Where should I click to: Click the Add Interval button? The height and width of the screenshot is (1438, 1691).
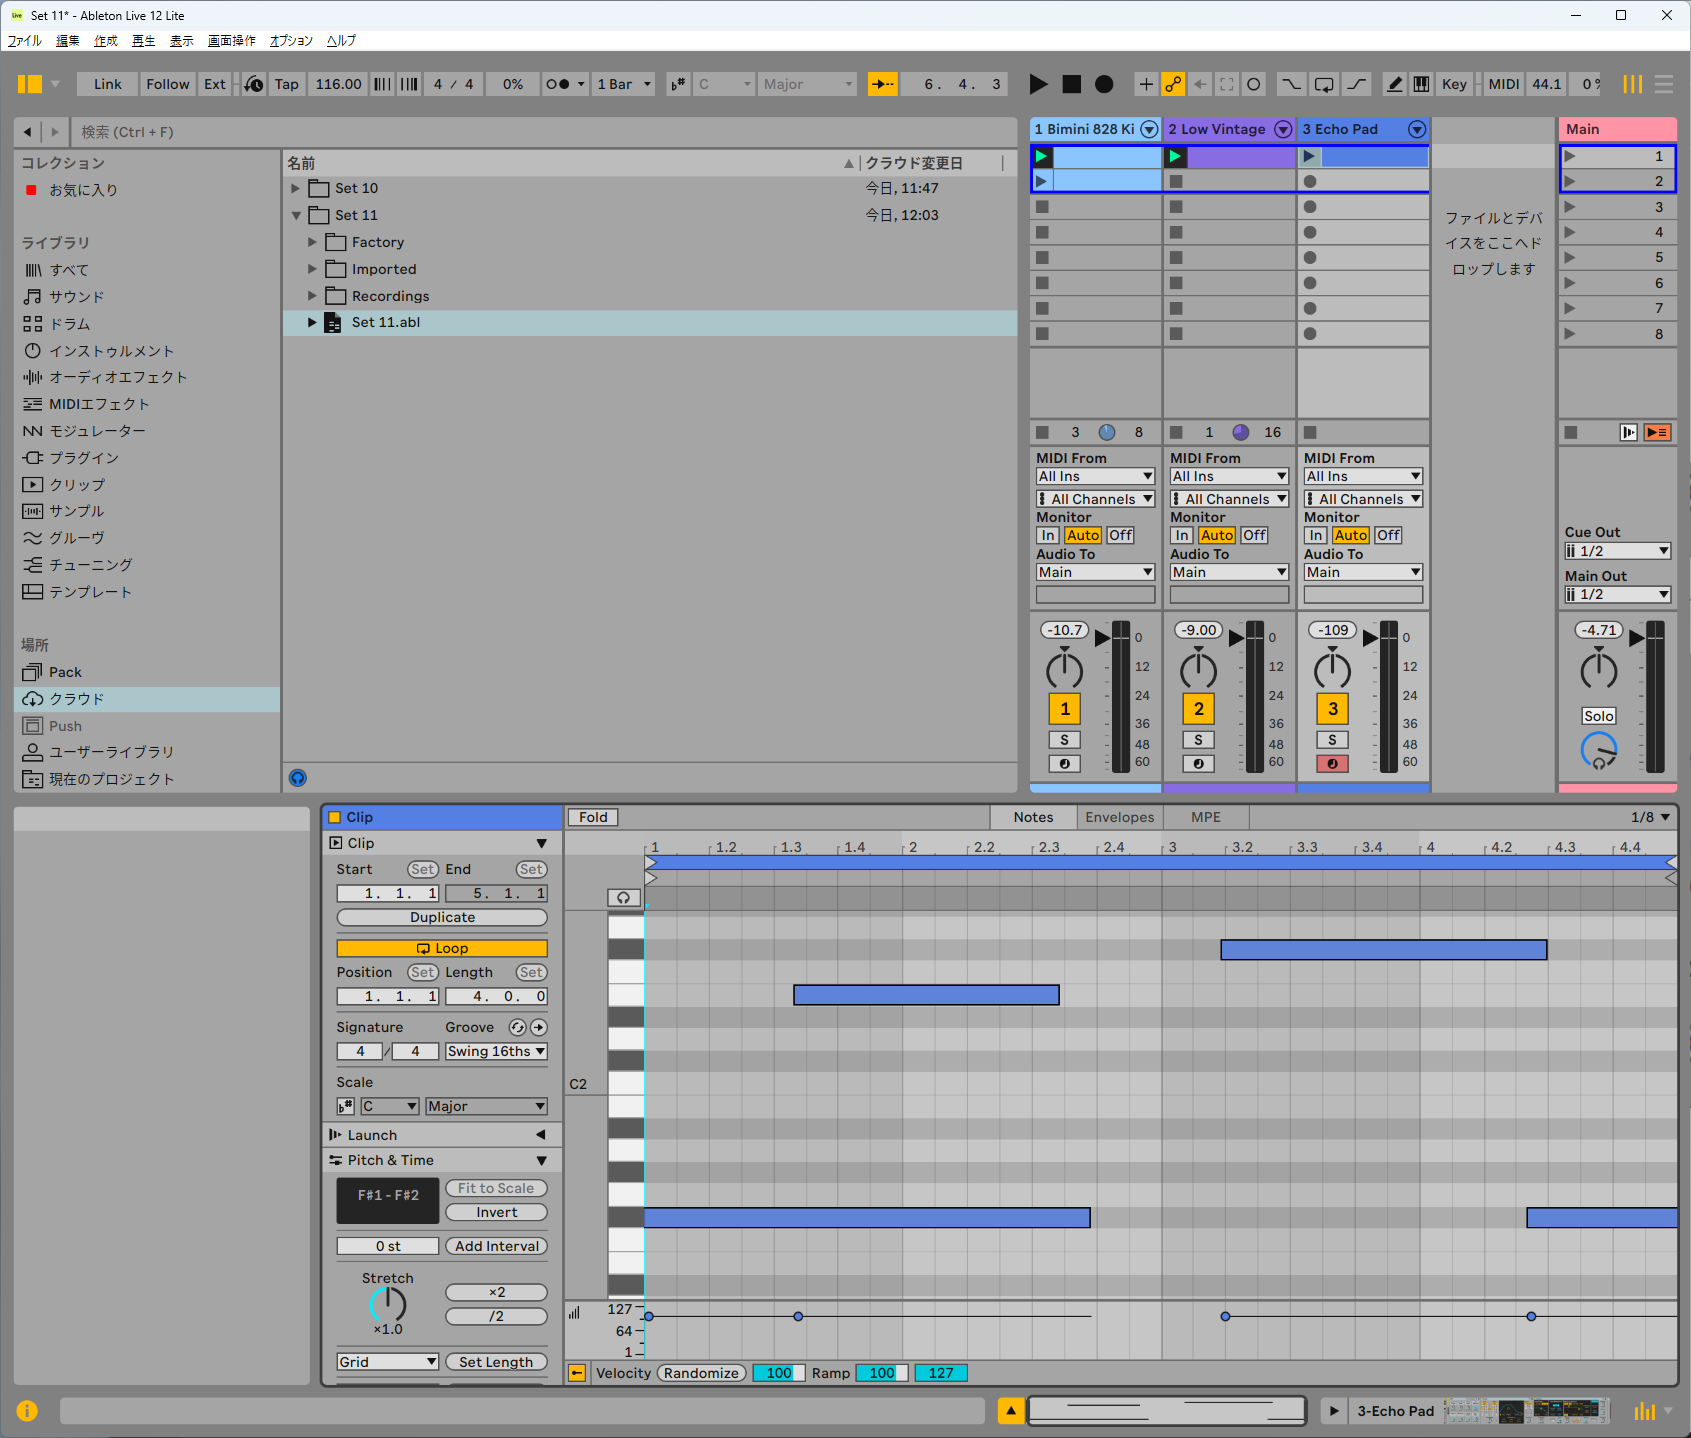(x=496, y=1246)
